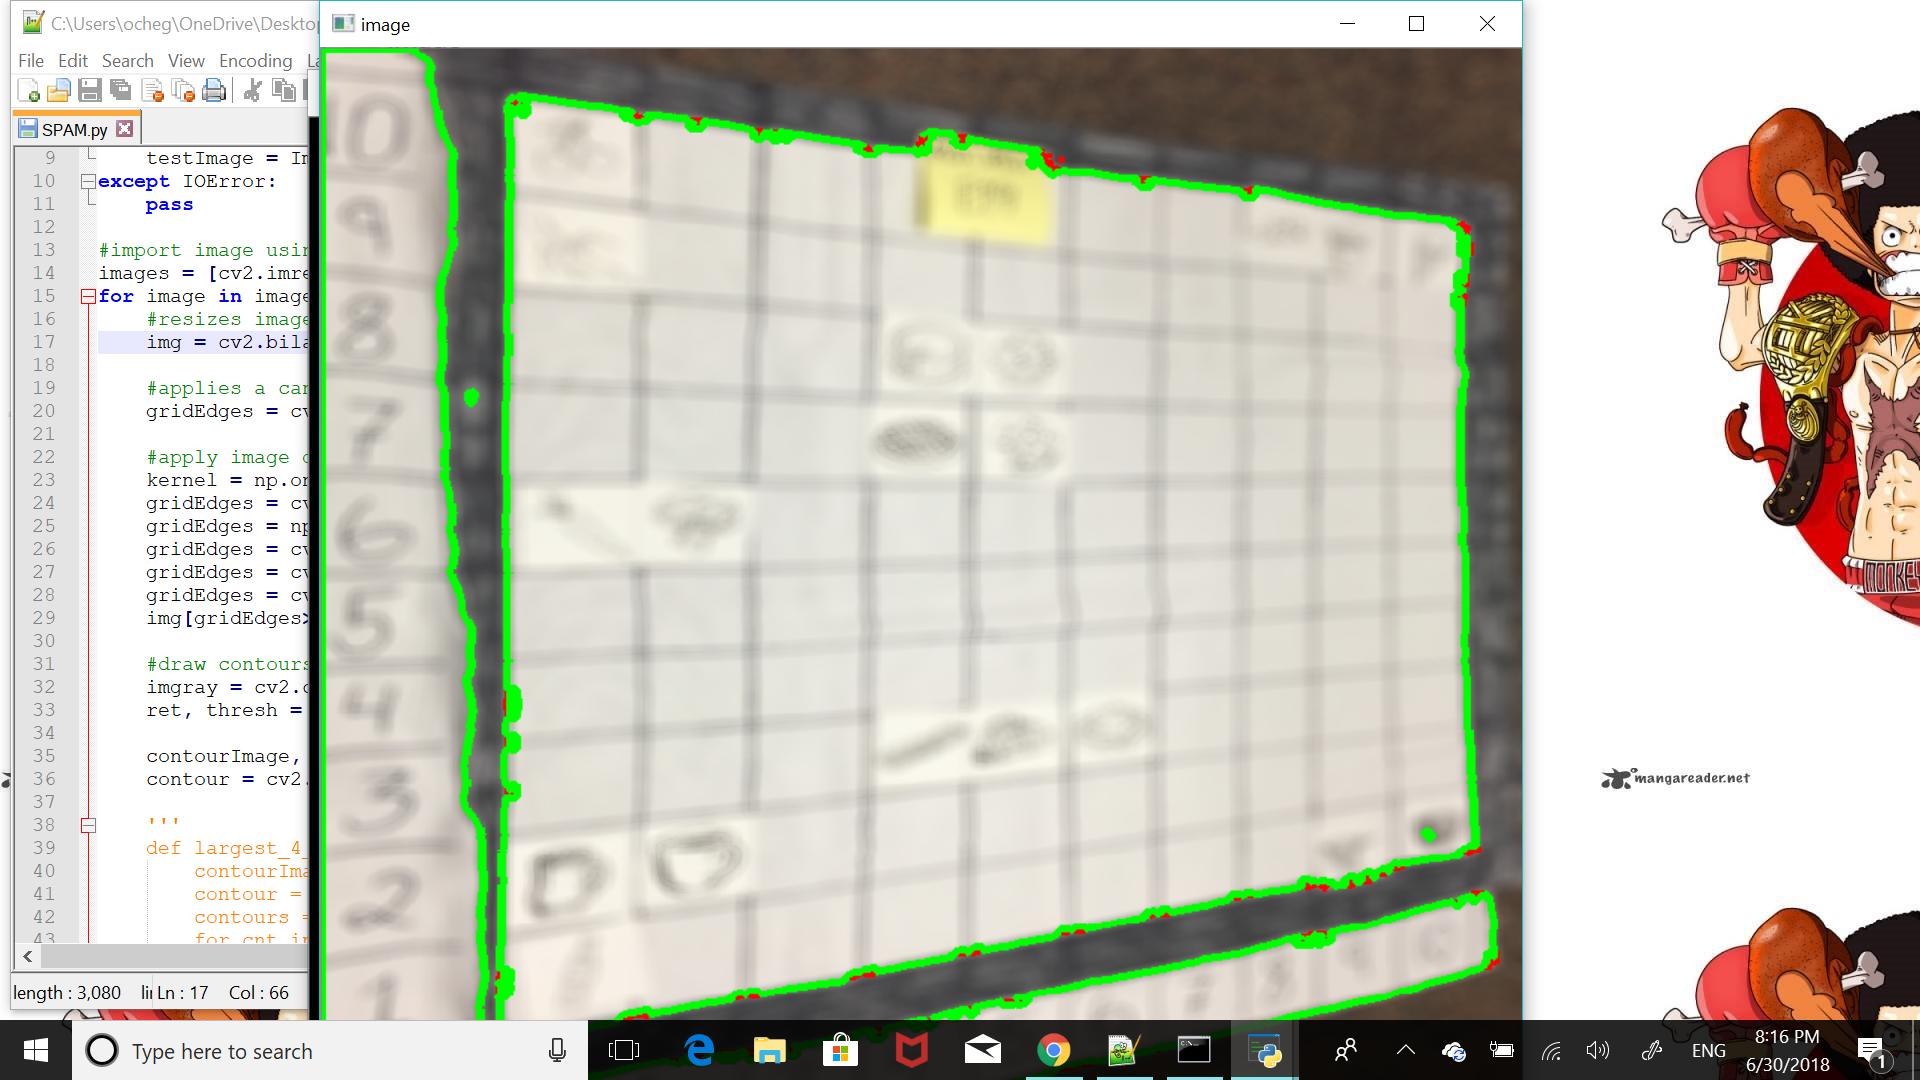This screenshot has height=1080, width=1920.
Task: Click the File Explorer taskbar icon
Action: point(767,1050)
